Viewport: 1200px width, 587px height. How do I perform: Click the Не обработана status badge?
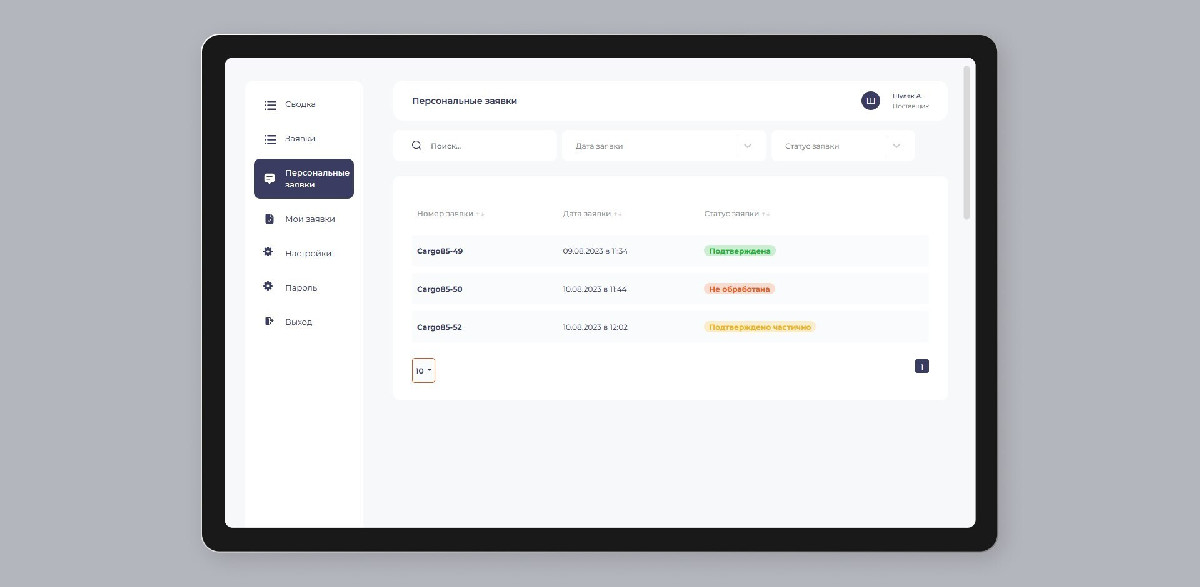740,289
